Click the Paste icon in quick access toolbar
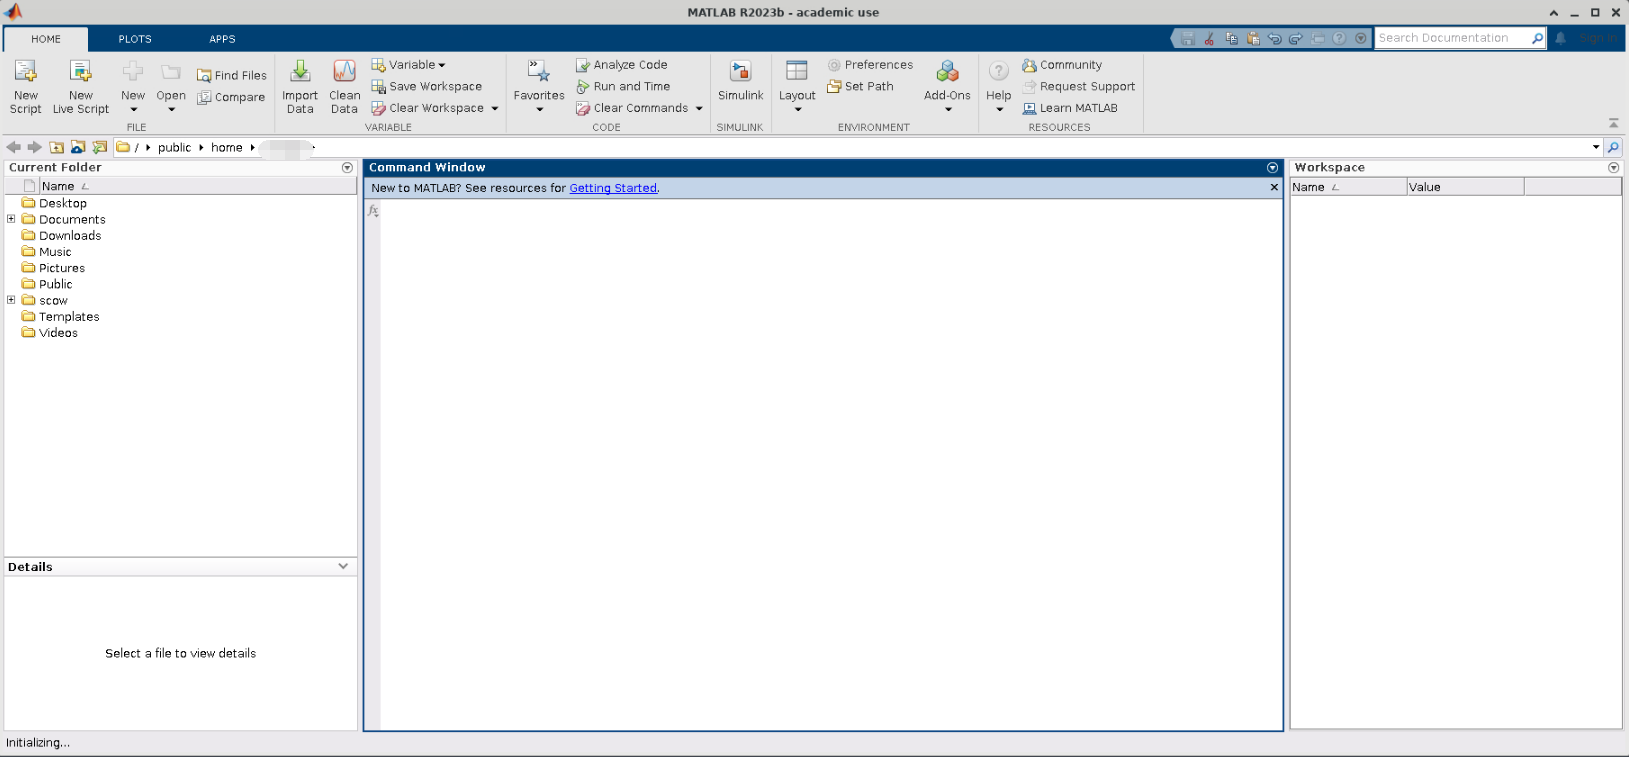 click(1253, 39)
